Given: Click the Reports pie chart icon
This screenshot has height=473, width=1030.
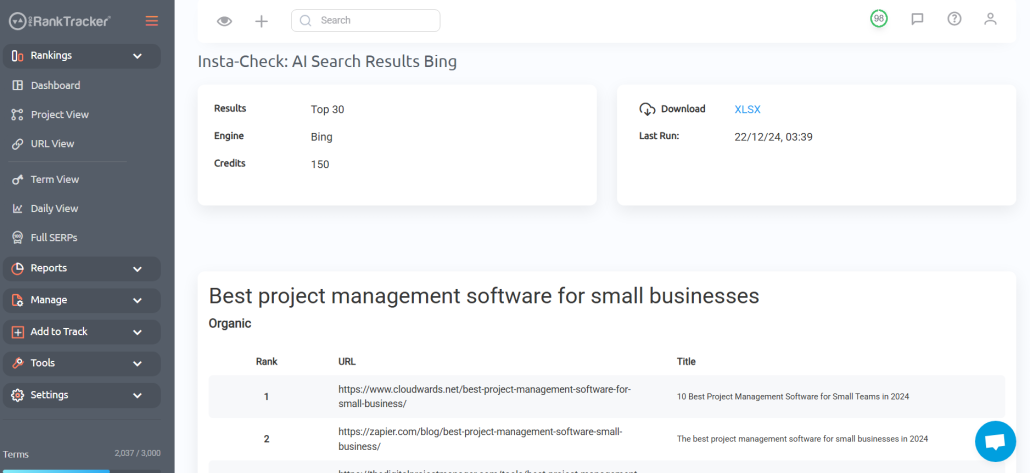Looking at the screenshot, I should 18,268.
